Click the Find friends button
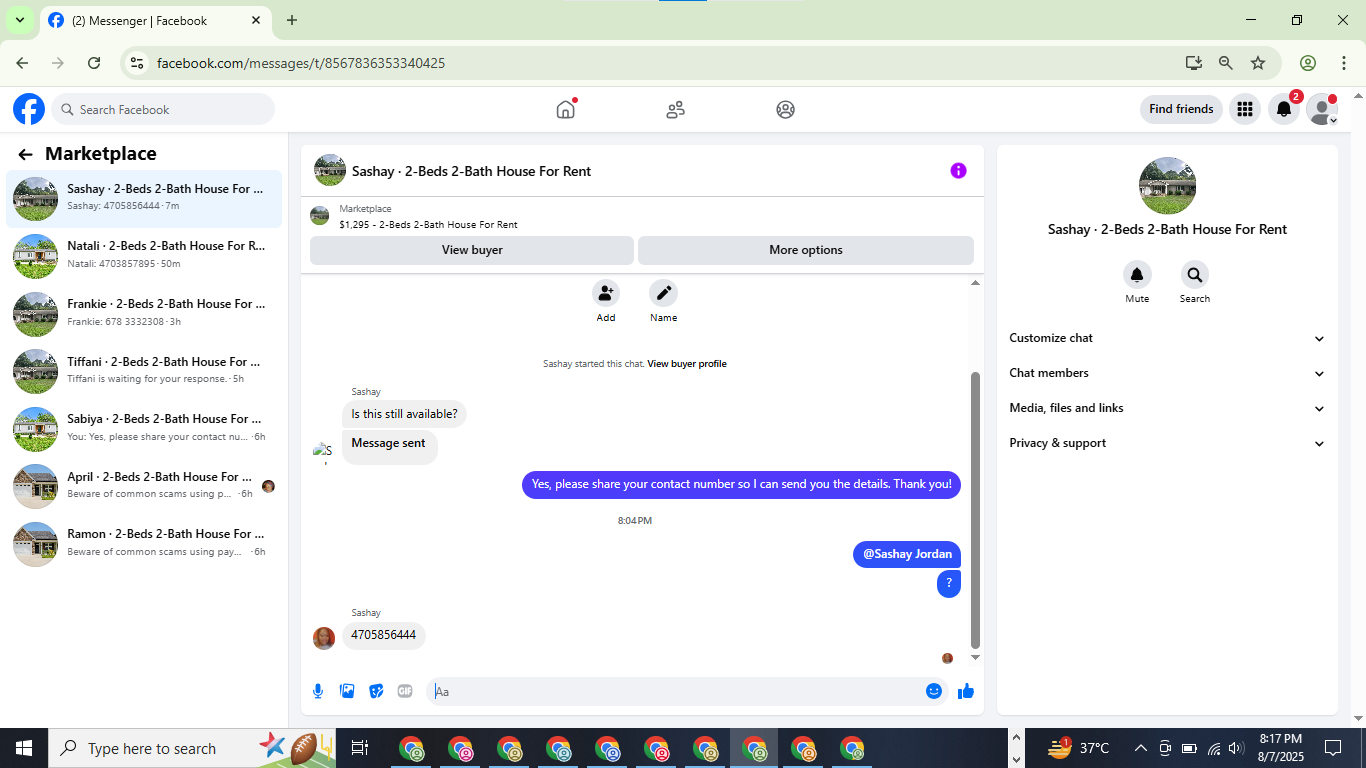The height and width of the screenshot is (768, 1366). [x=1181, y=109]
